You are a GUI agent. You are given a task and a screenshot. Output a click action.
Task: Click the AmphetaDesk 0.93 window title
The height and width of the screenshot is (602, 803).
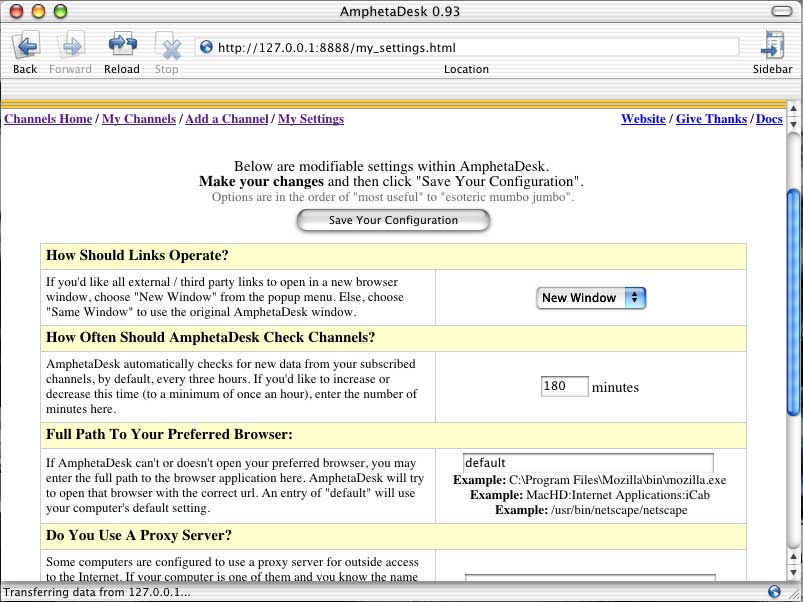[x=400, y=11]
